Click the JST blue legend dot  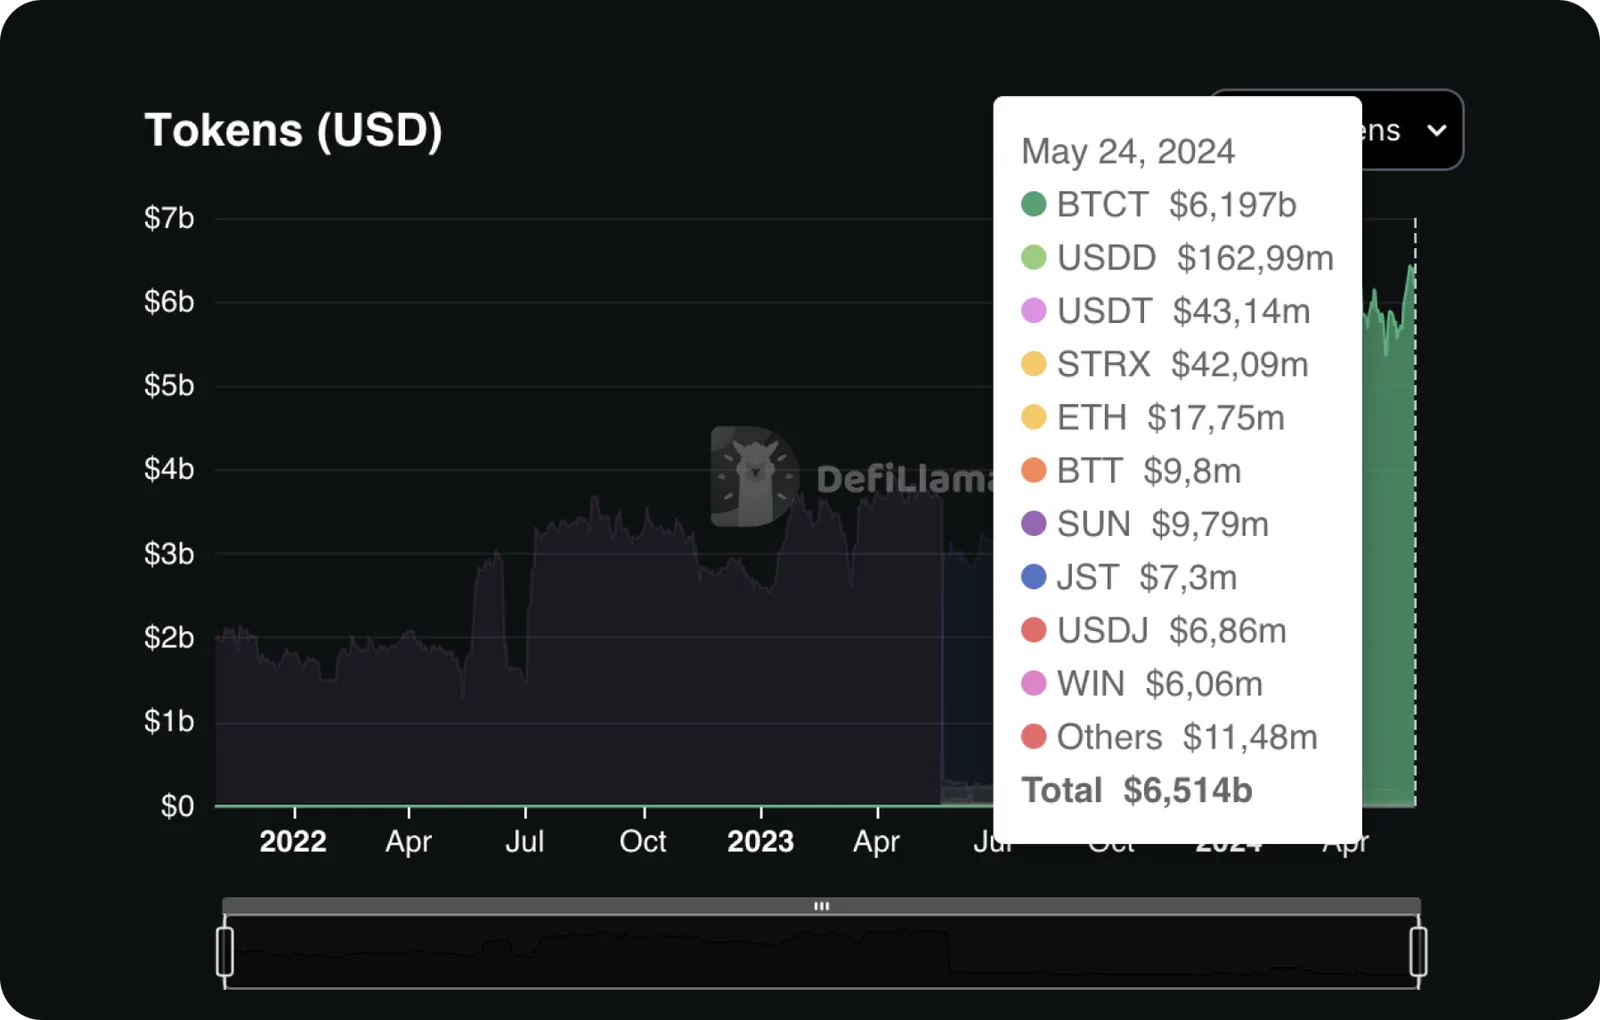coord(1033,577)
